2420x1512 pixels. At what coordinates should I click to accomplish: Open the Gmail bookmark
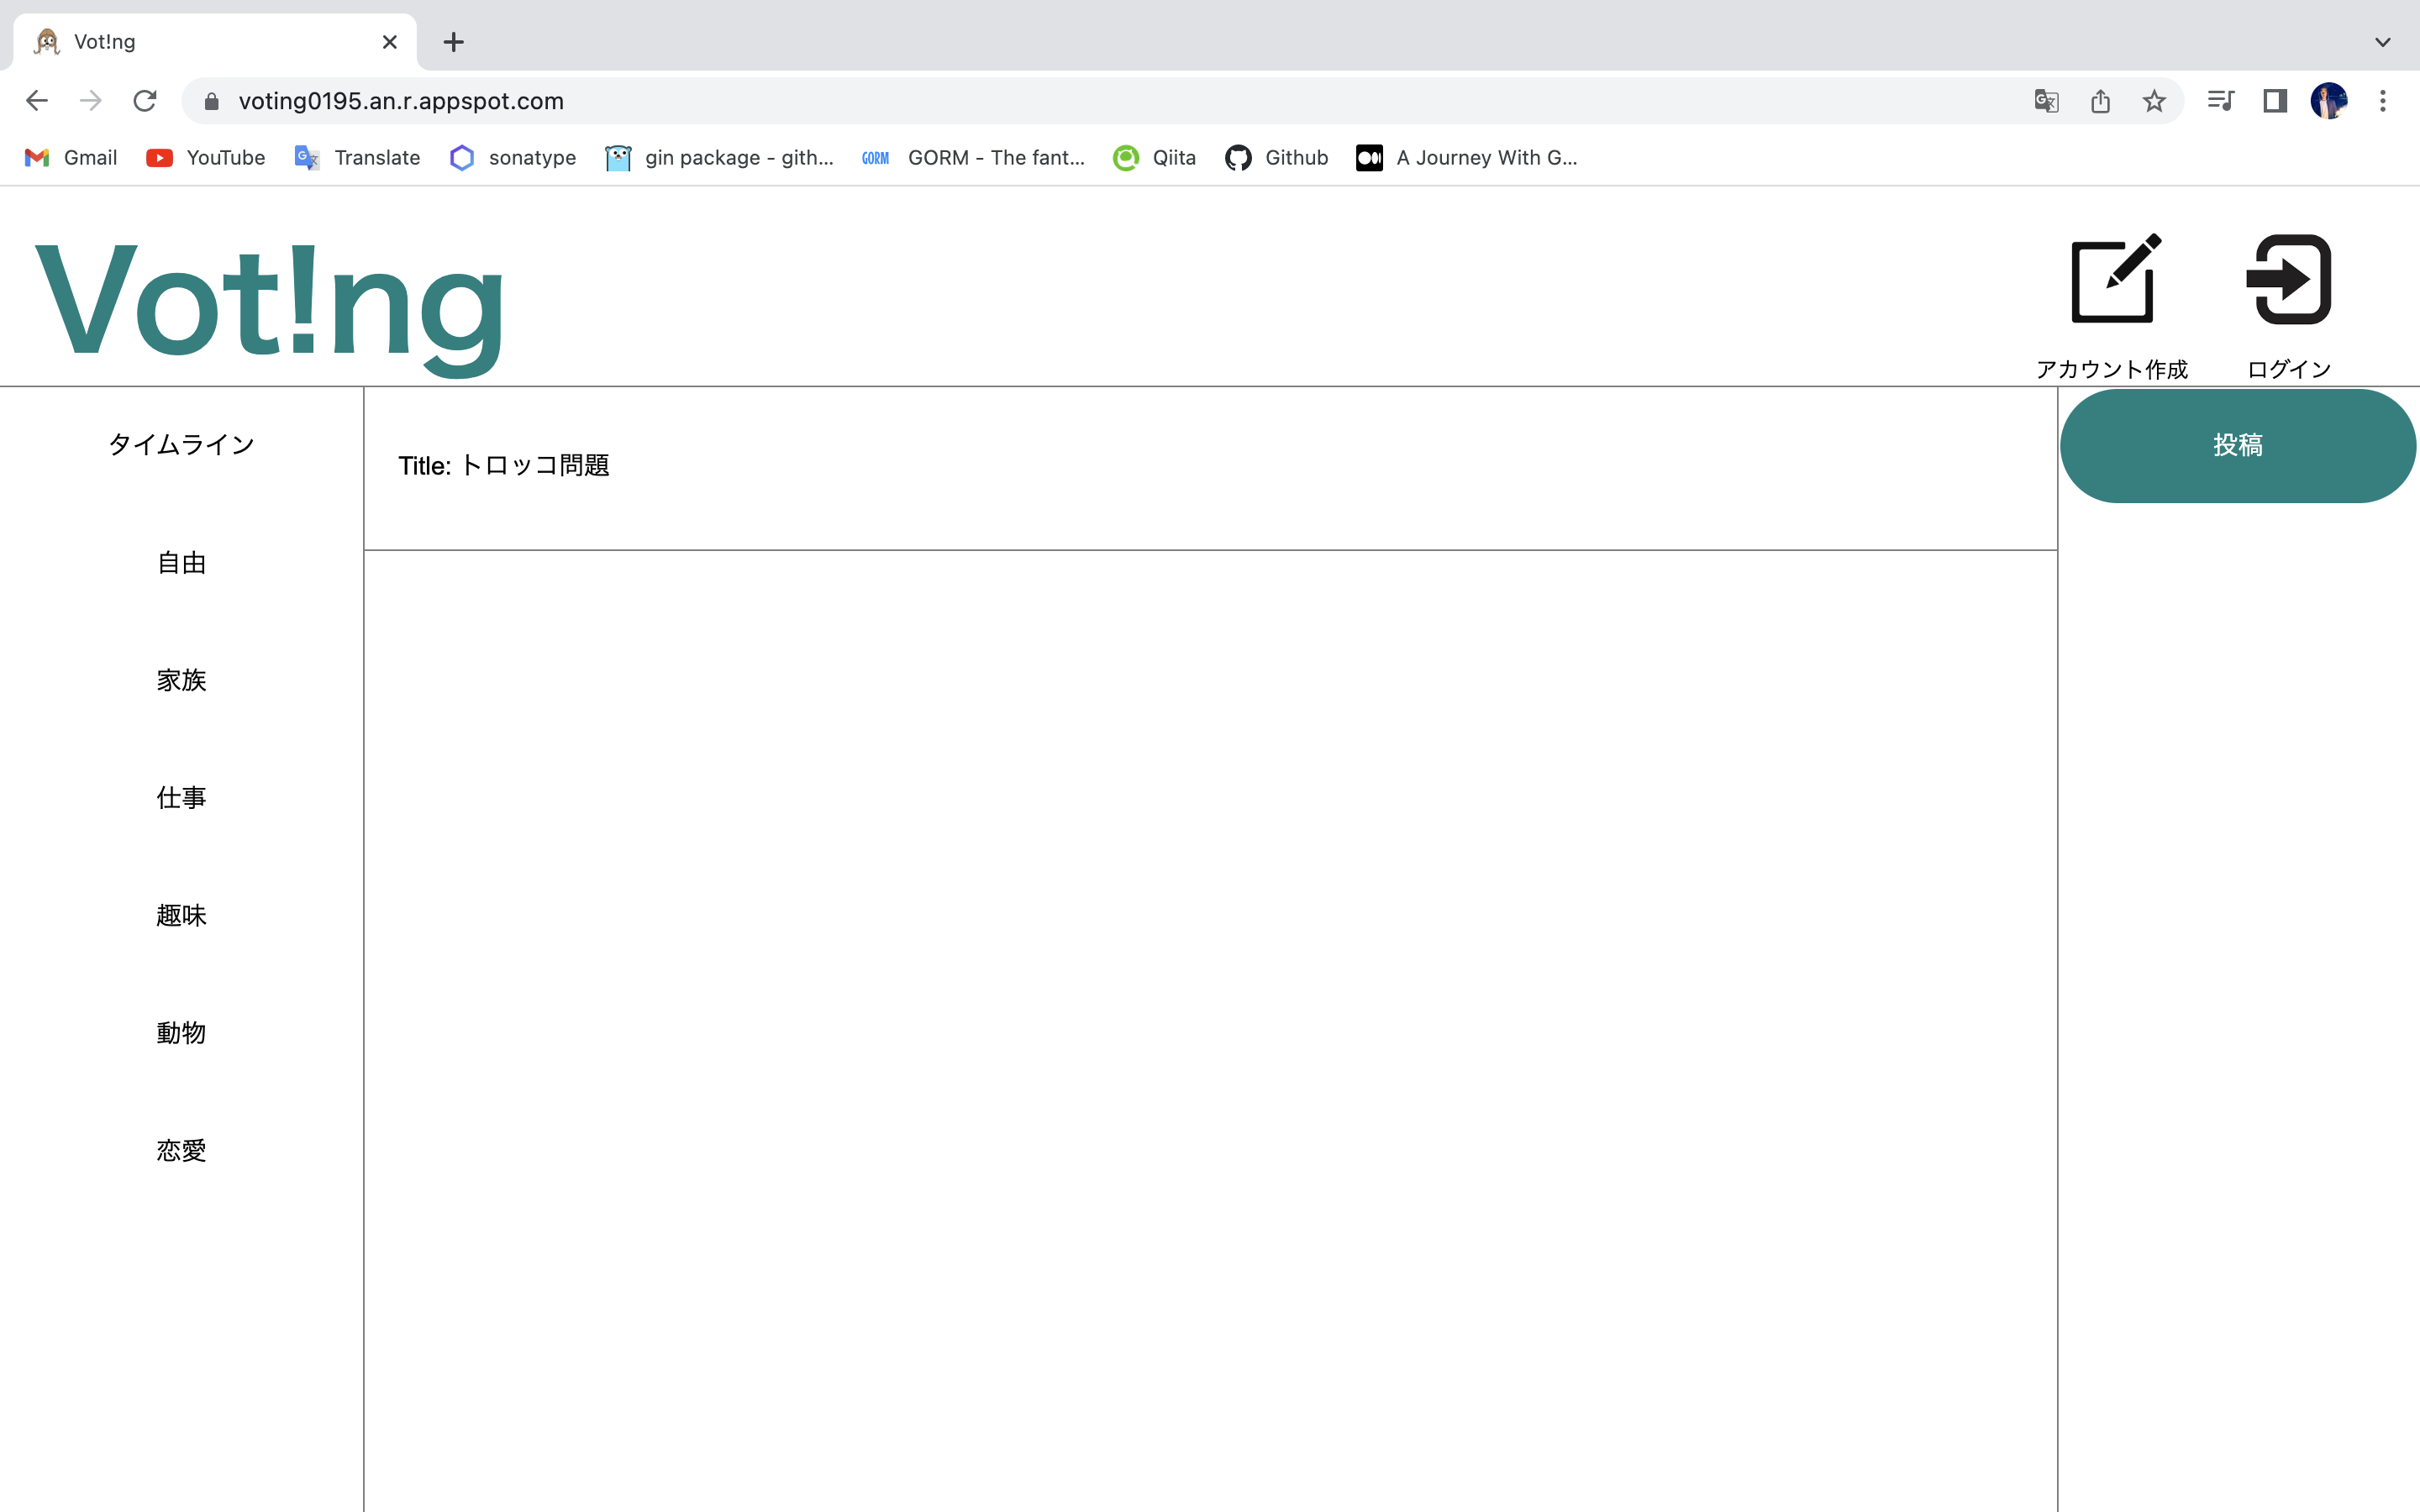[70, 158]
